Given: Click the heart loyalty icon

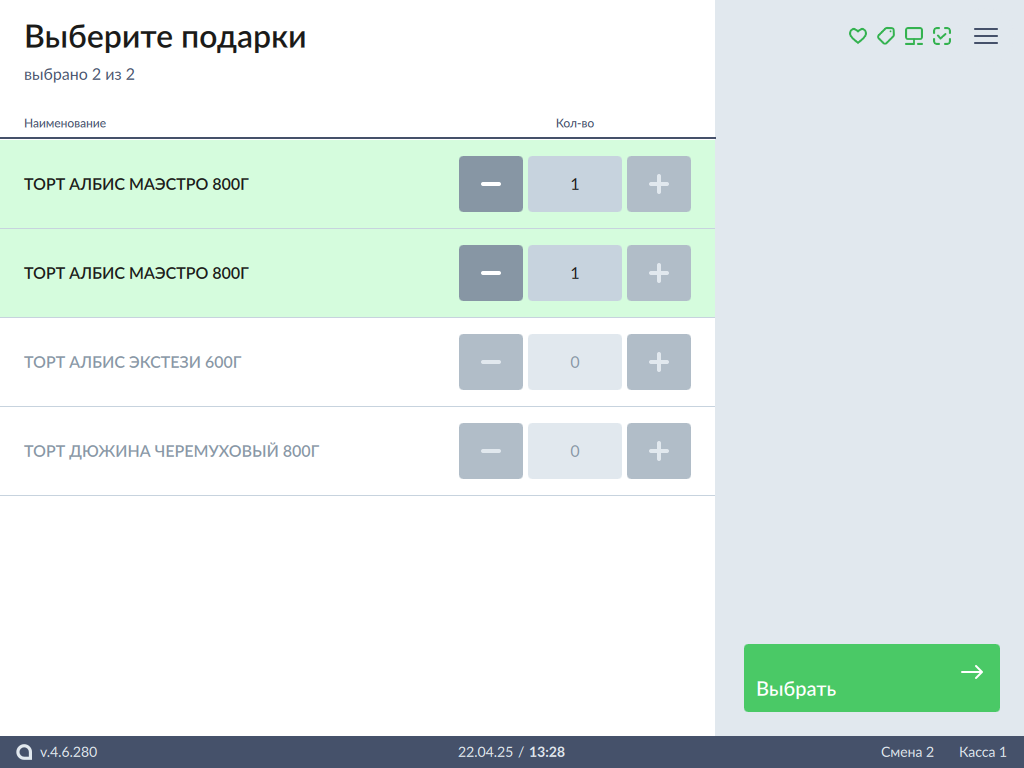Looking at the screenshot, I should coord(857,36).
